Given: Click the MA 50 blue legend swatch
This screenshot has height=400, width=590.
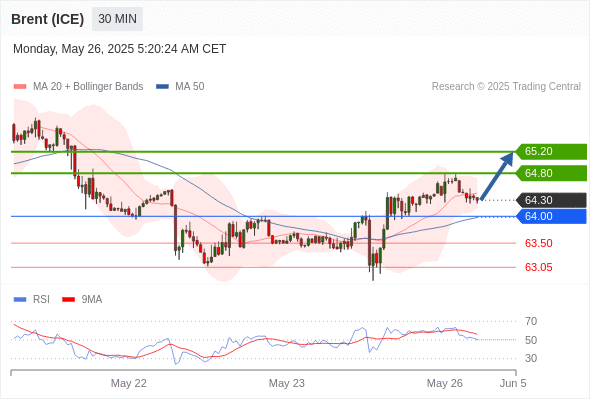Looking at the screenshot, I should point(162,87).
